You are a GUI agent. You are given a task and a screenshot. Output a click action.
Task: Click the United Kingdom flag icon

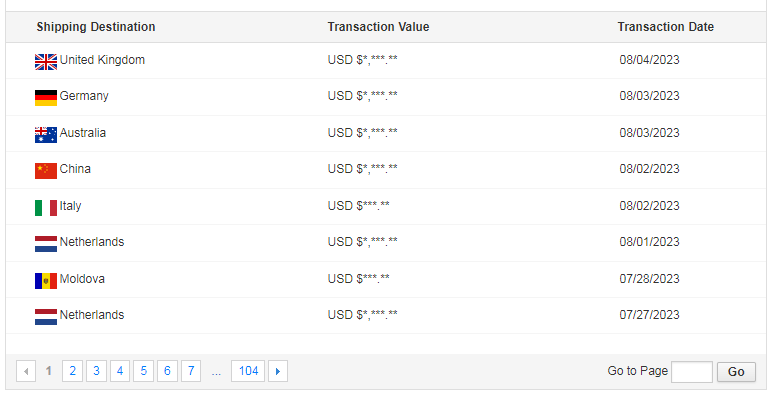click(46, 62)
